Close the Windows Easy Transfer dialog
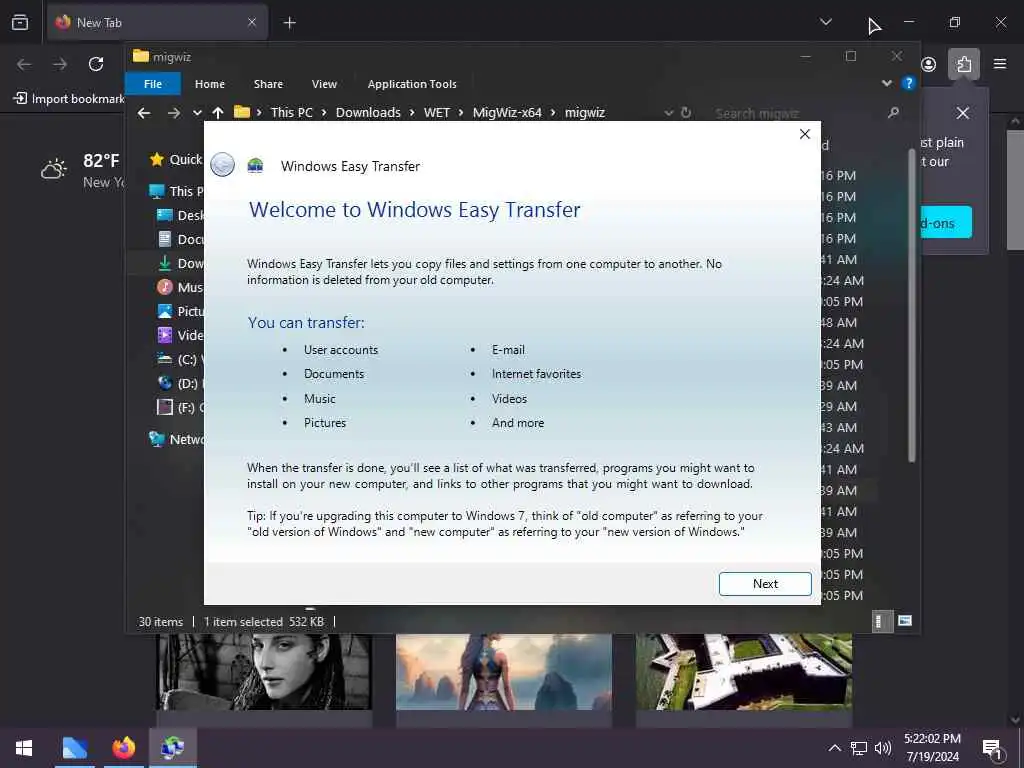Image resolution: width=1024 pixels, height=768 pixels. [x=805, y=134]
